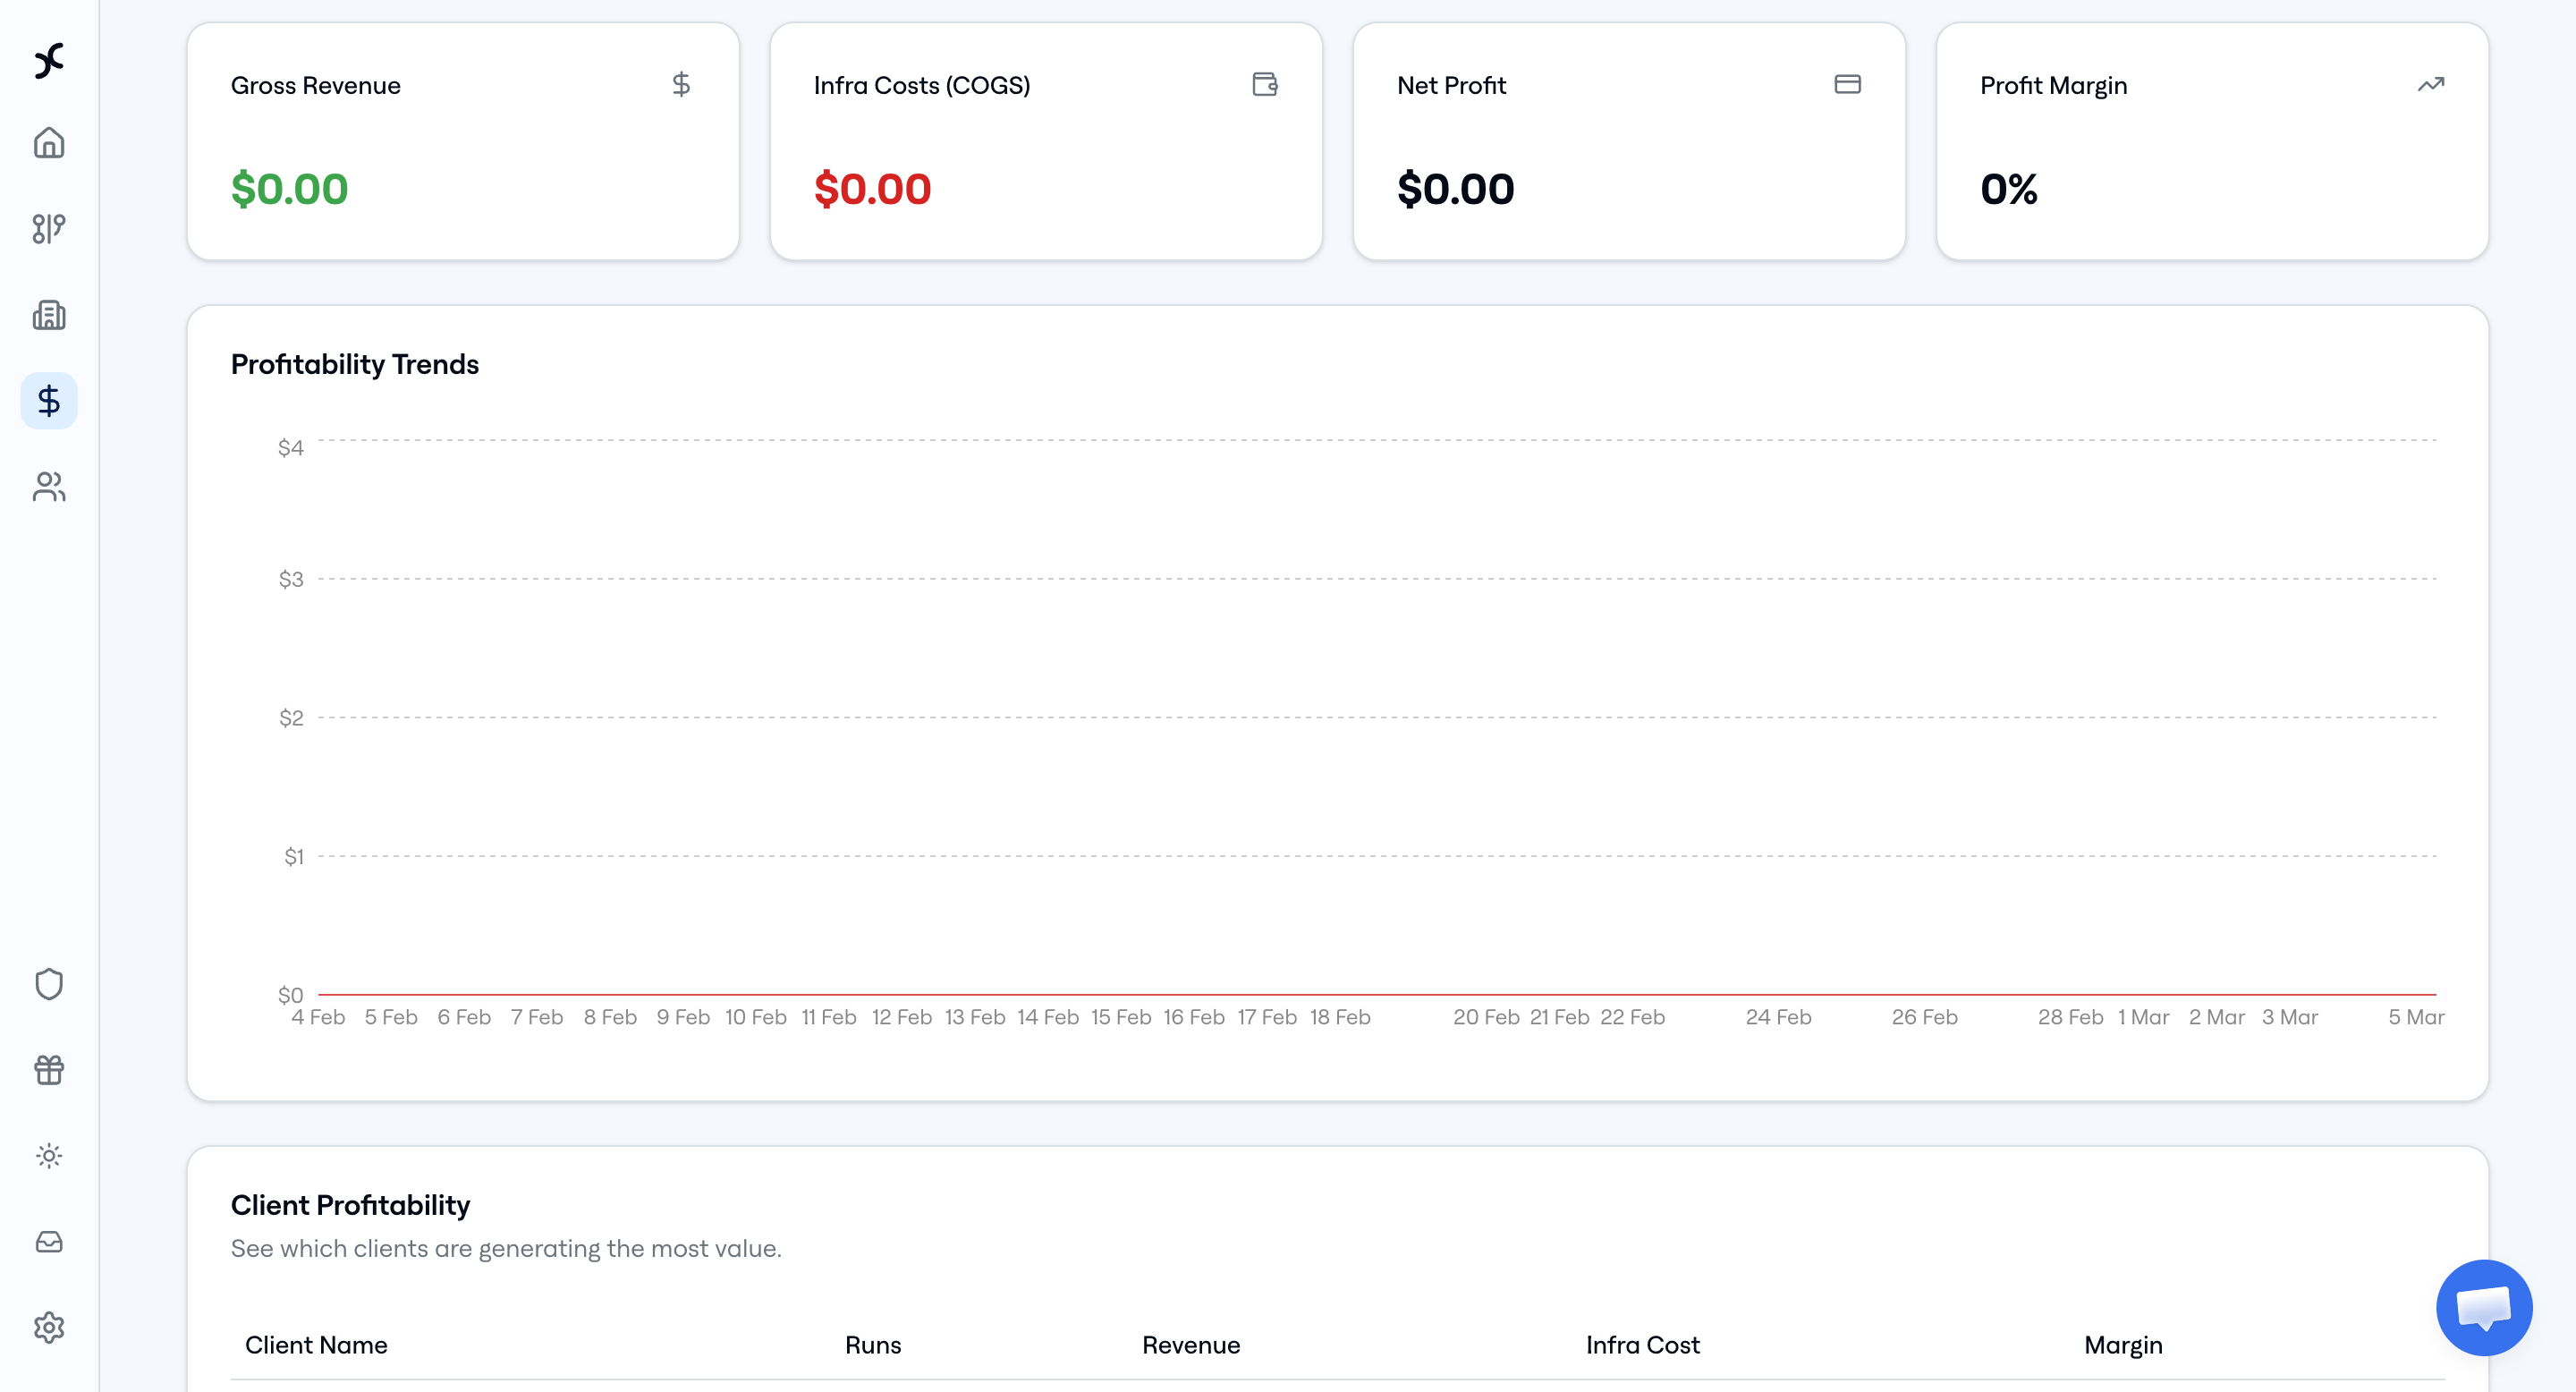This screenshot has height=1392, width=2576.
Task: Open the shield security sidebar icon
Action: pos(48,984)
